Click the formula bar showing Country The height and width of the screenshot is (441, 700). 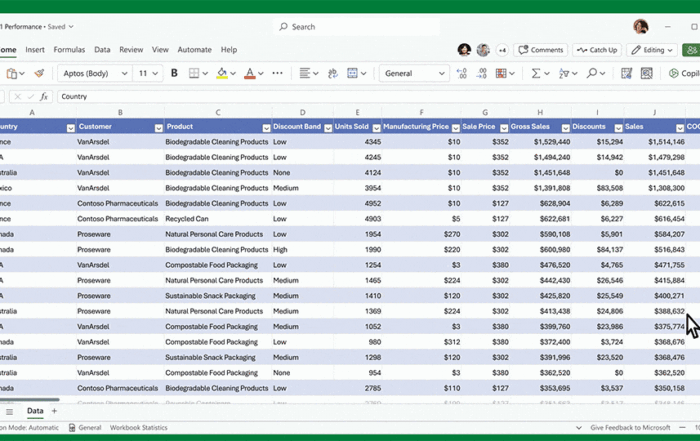[378, 96]
